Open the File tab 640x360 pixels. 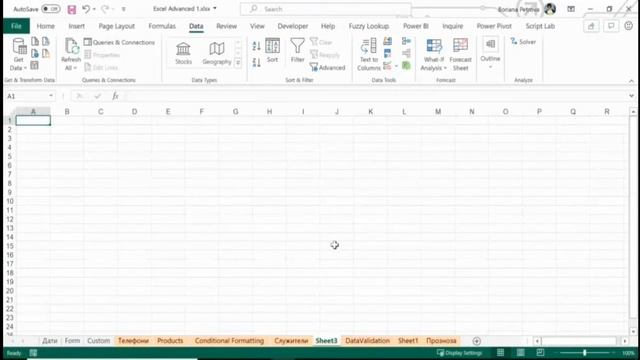click(x=16, y=26)
